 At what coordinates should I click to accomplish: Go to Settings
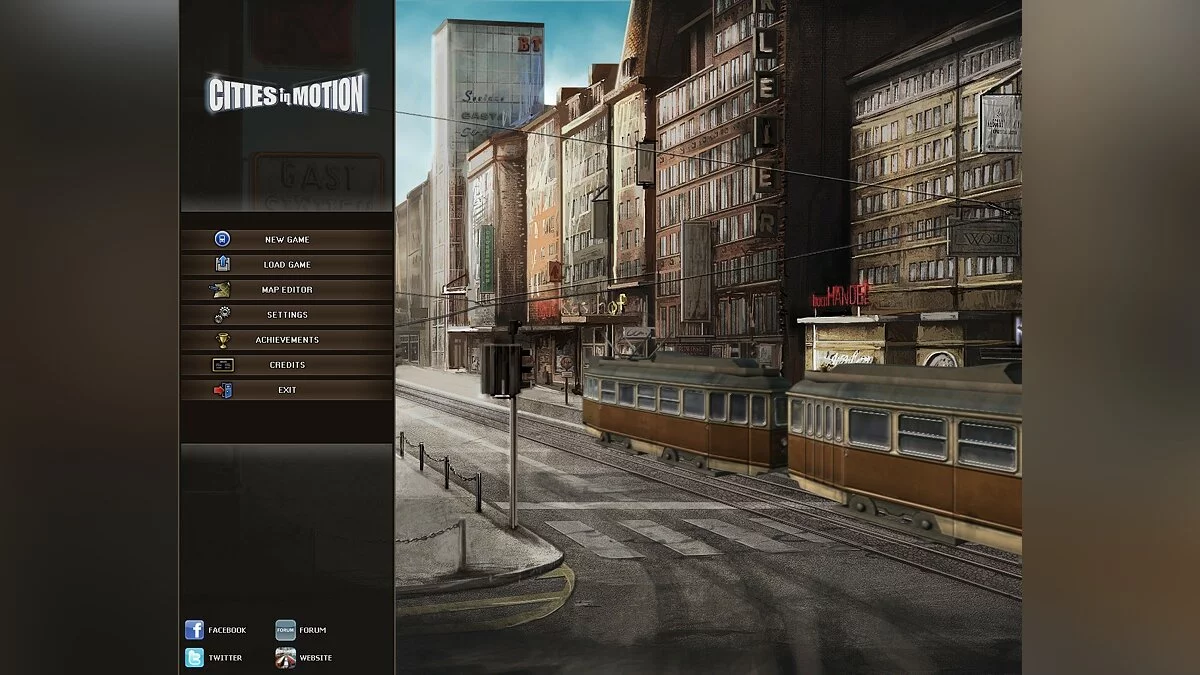[x=287, y=314]
